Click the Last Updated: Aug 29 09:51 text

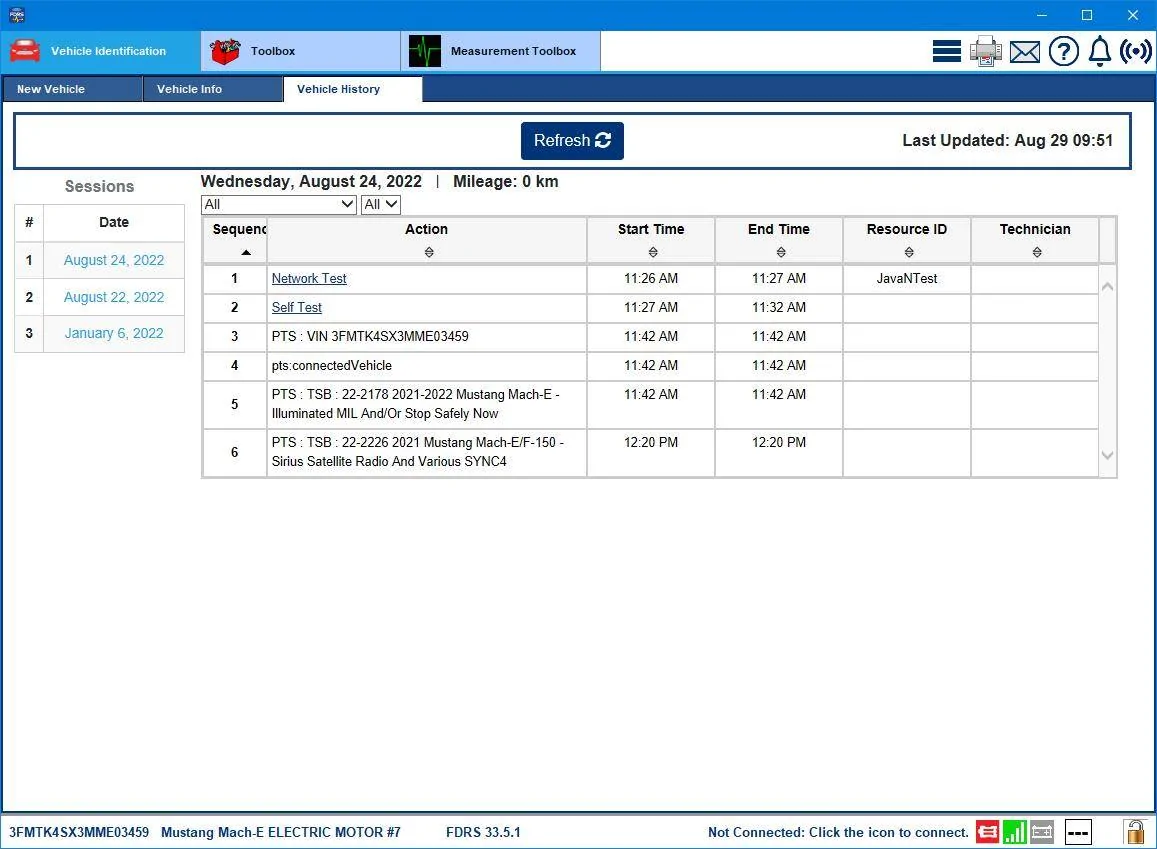[1007, 140]
